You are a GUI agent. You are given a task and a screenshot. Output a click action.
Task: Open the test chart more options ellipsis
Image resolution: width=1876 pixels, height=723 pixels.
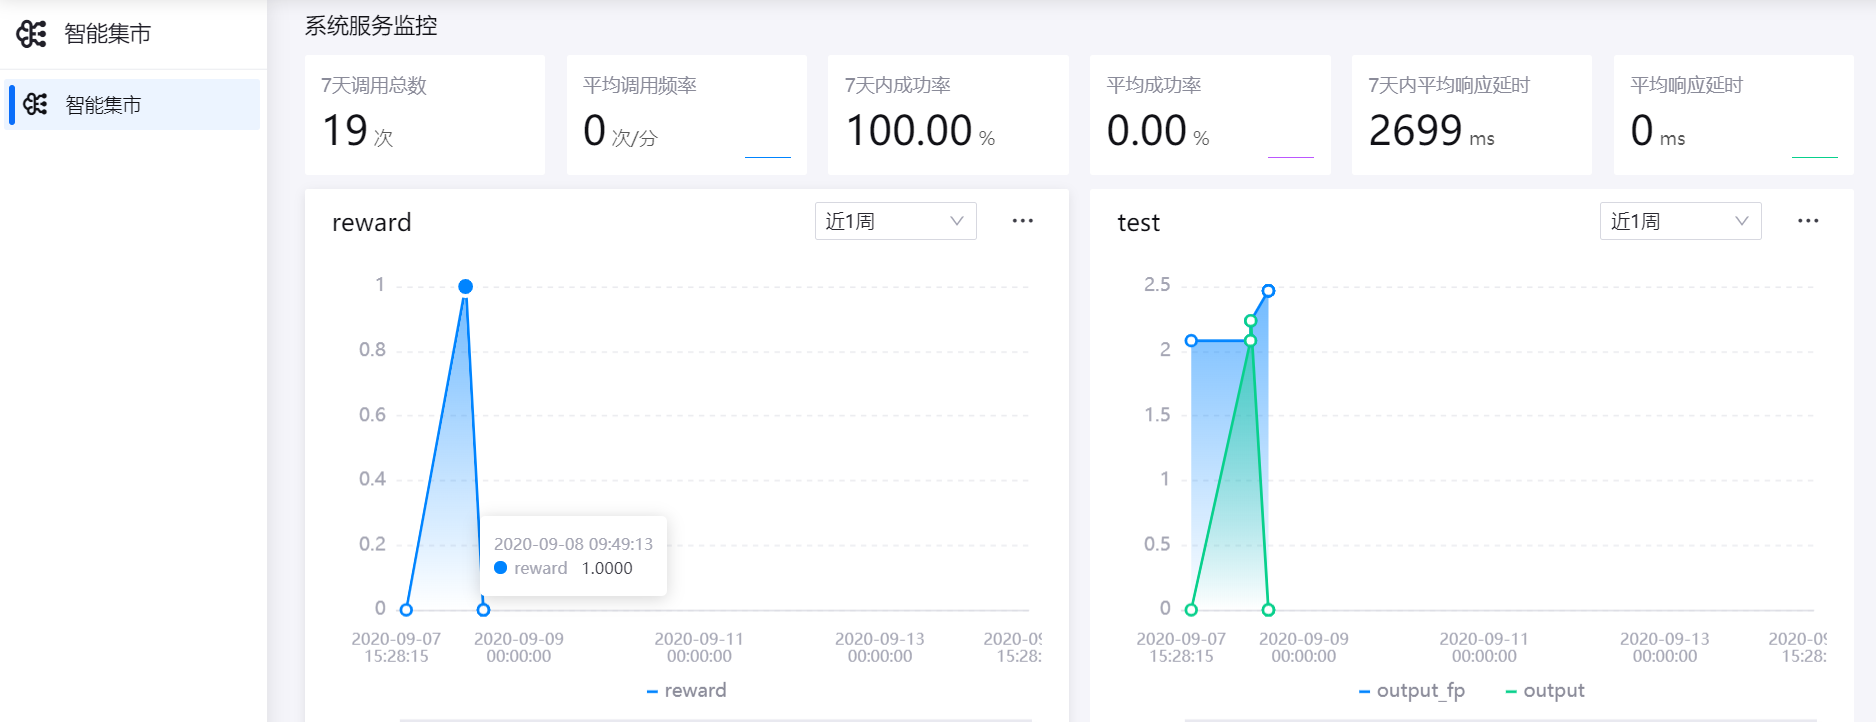pos(1807,221)
